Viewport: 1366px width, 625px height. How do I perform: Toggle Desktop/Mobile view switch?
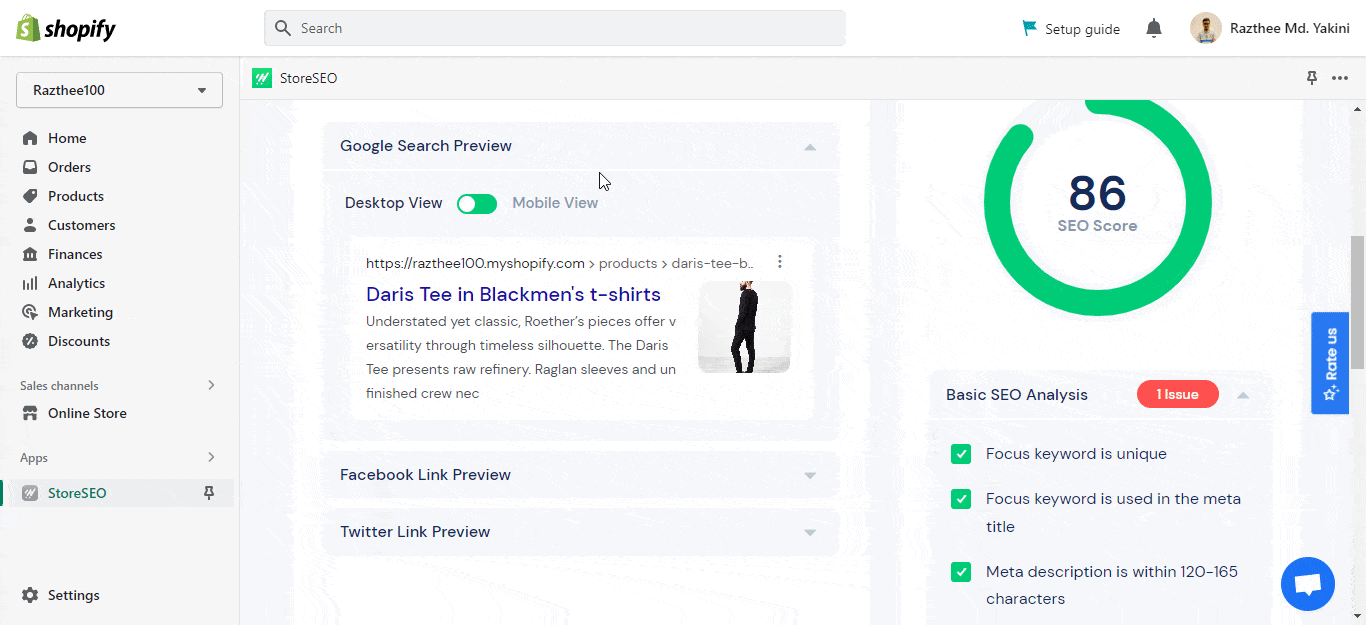(477, 204)
